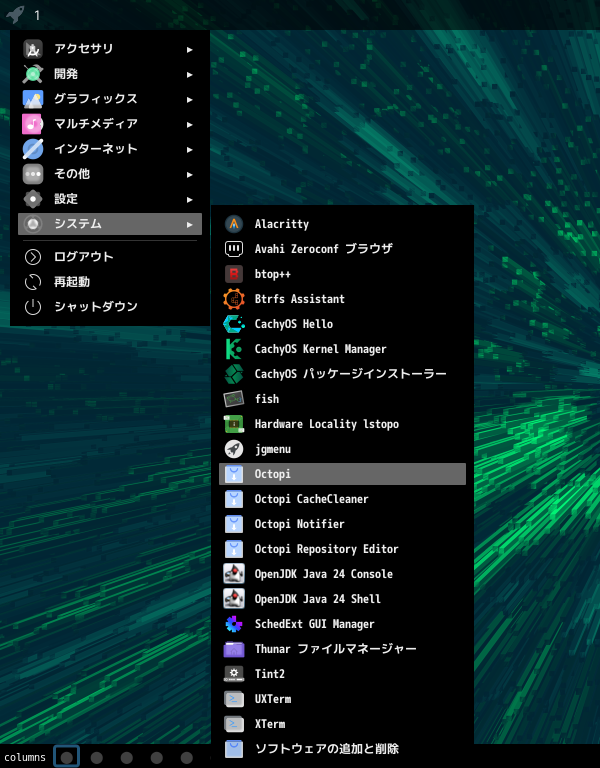Click the red btop++ icon
This screenshot has width=600, height=768.
(x=234, y=274)
